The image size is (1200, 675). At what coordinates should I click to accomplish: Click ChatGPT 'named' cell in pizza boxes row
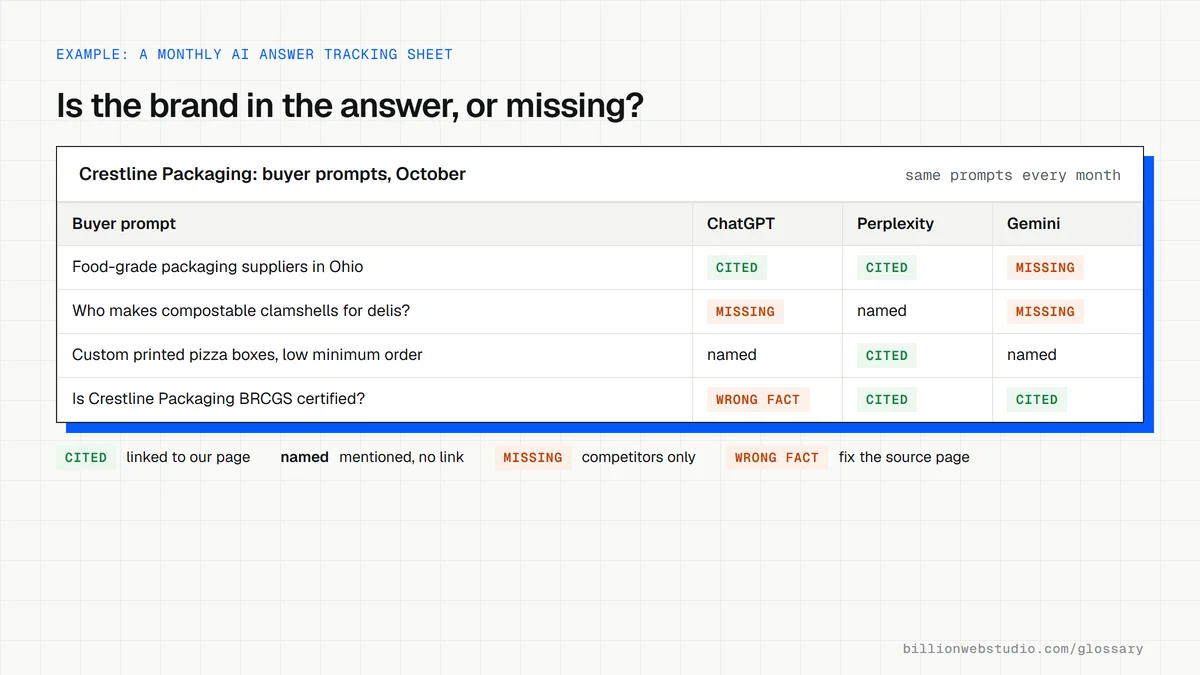(732, 355)
